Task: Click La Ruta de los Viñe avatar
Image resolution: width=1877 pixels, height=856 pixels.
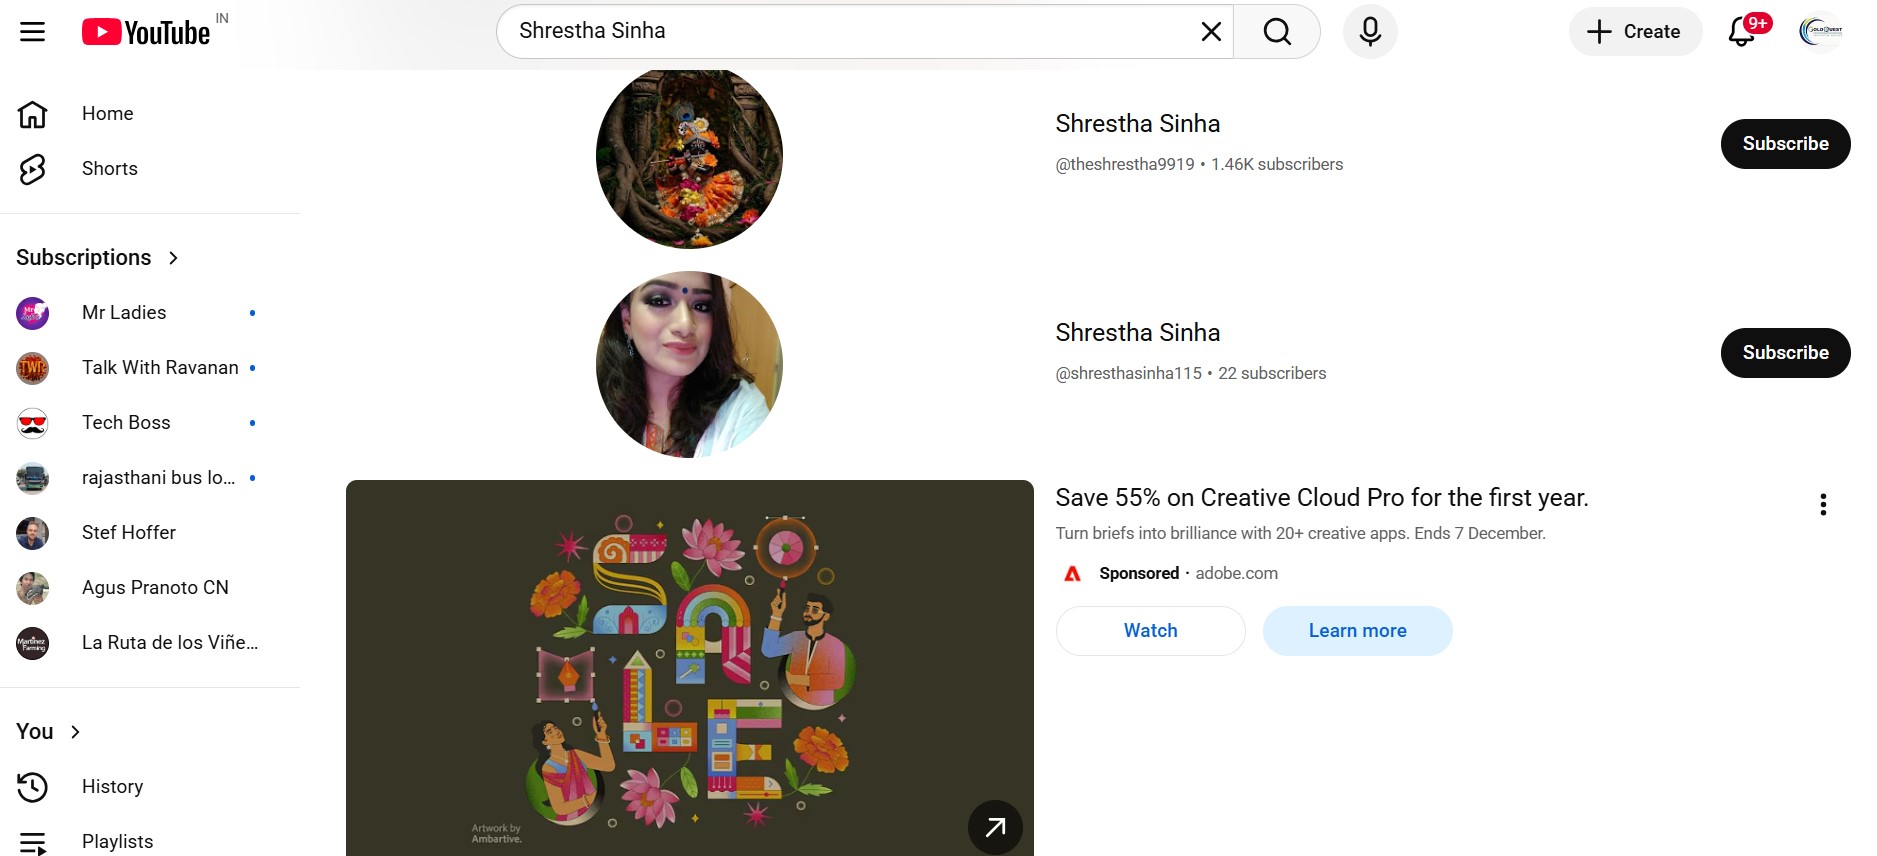Action: point(33,643)
